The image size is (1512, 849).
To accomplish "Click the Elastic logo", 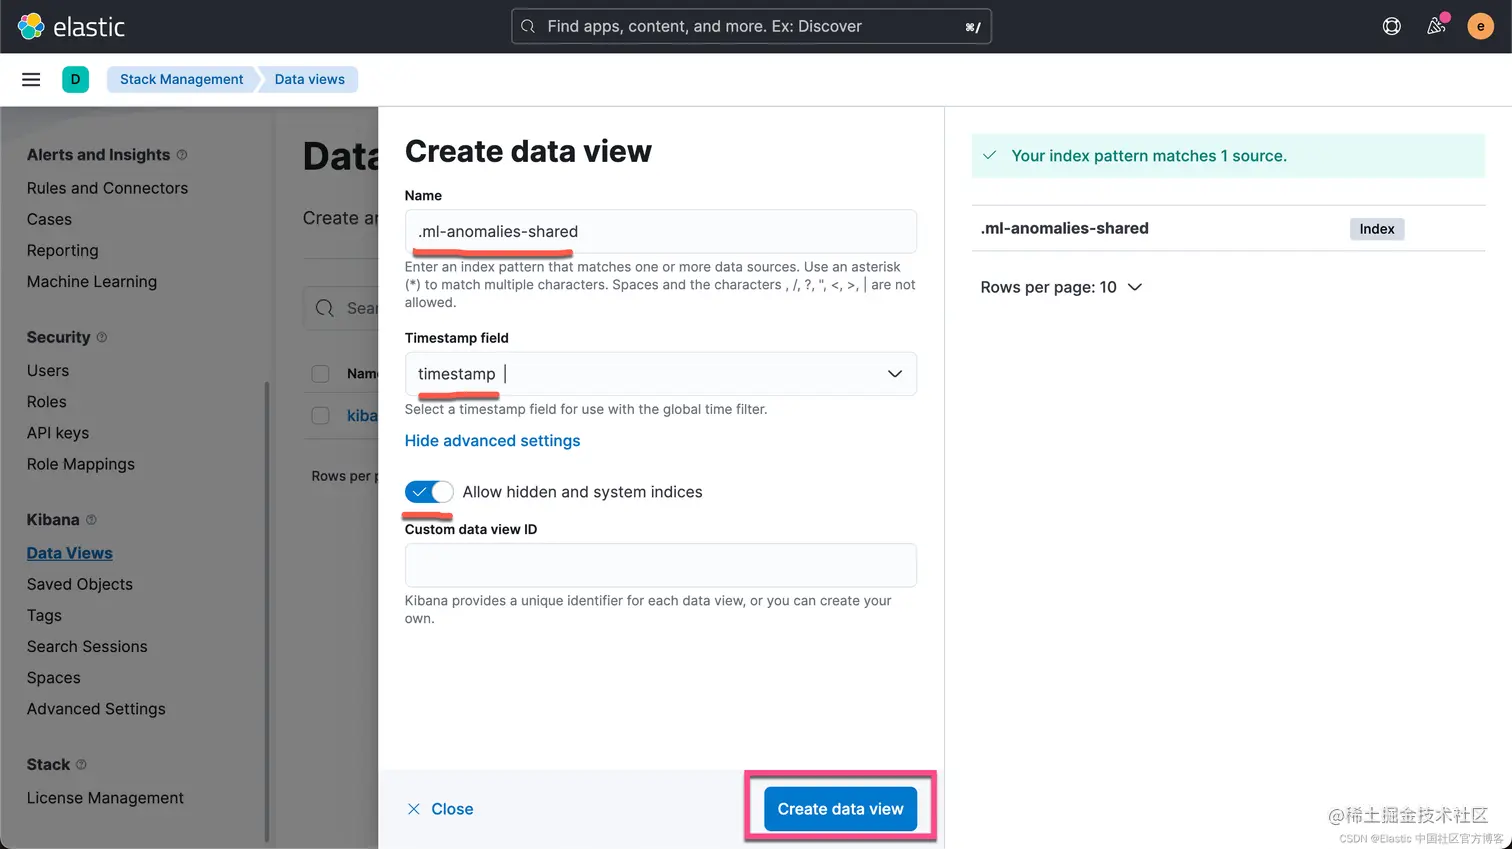I will [x=71, y=26].
